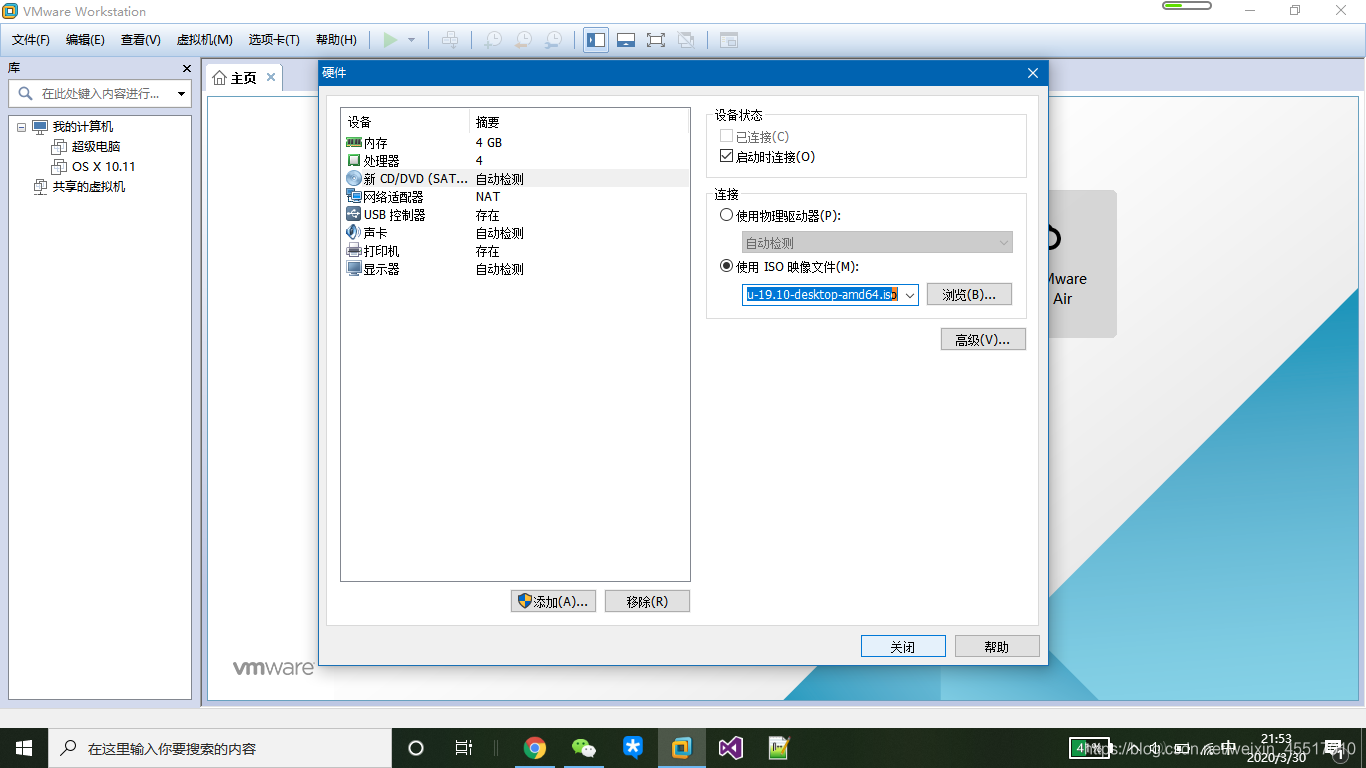Click the send Ctrl+Alt+Del toolbar icon
1366x768 pixels.
(451, 40)
